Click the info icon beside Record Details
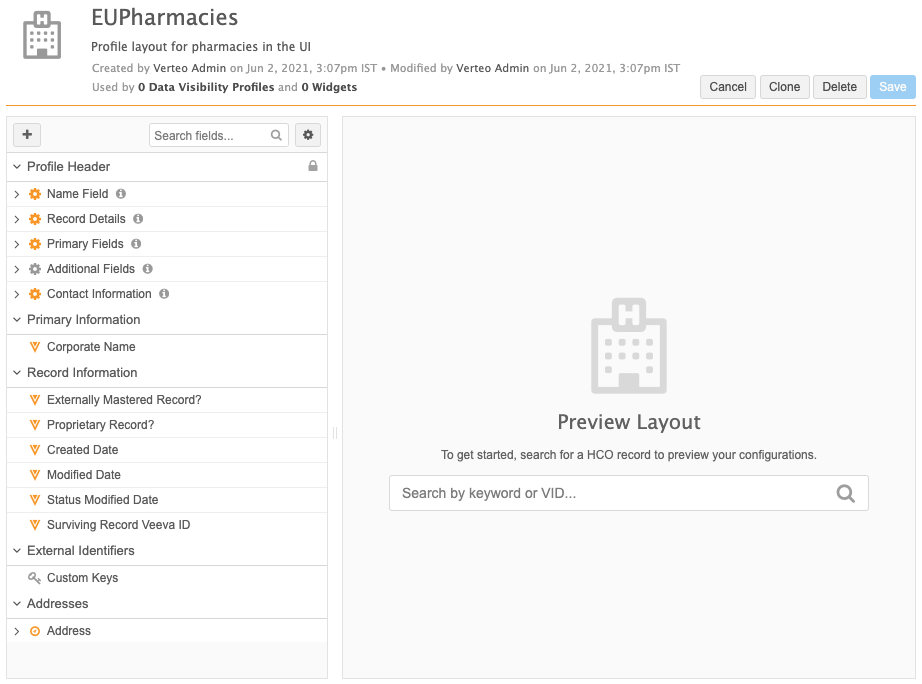The height and width of the screenshot is (684, 922). (x=138, y=219)
